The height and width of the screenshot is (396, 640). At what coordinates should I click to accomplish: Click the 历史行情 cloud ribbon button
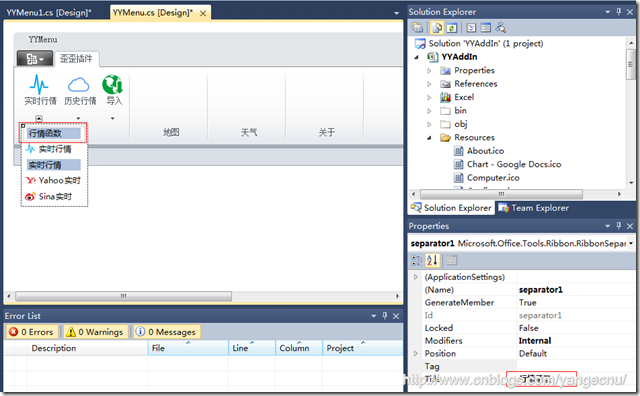tap(80, 90)
